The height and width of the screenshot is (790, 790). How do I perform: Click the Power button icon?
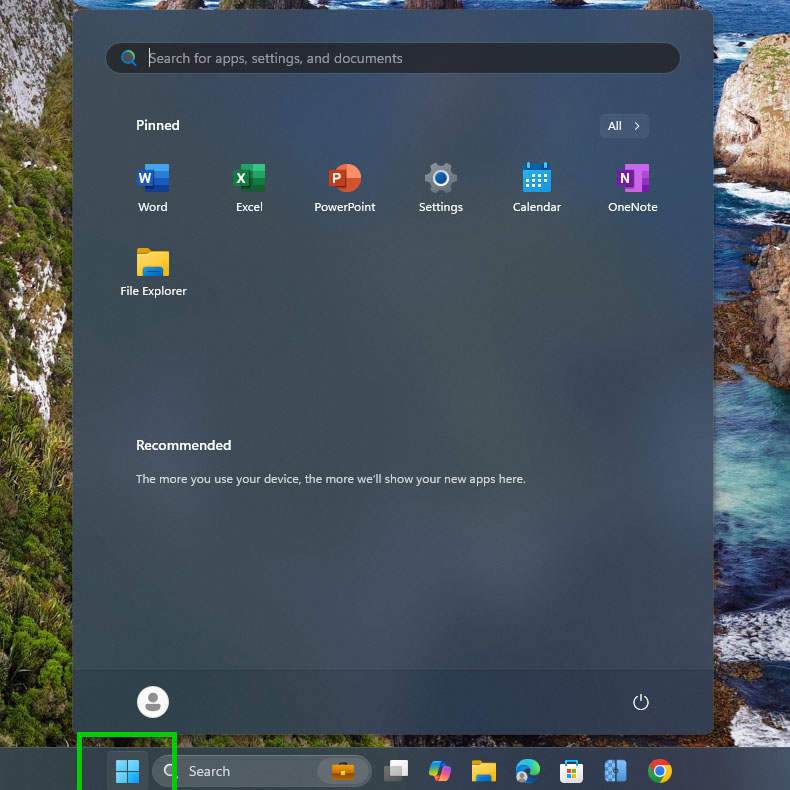pos(641,702)
